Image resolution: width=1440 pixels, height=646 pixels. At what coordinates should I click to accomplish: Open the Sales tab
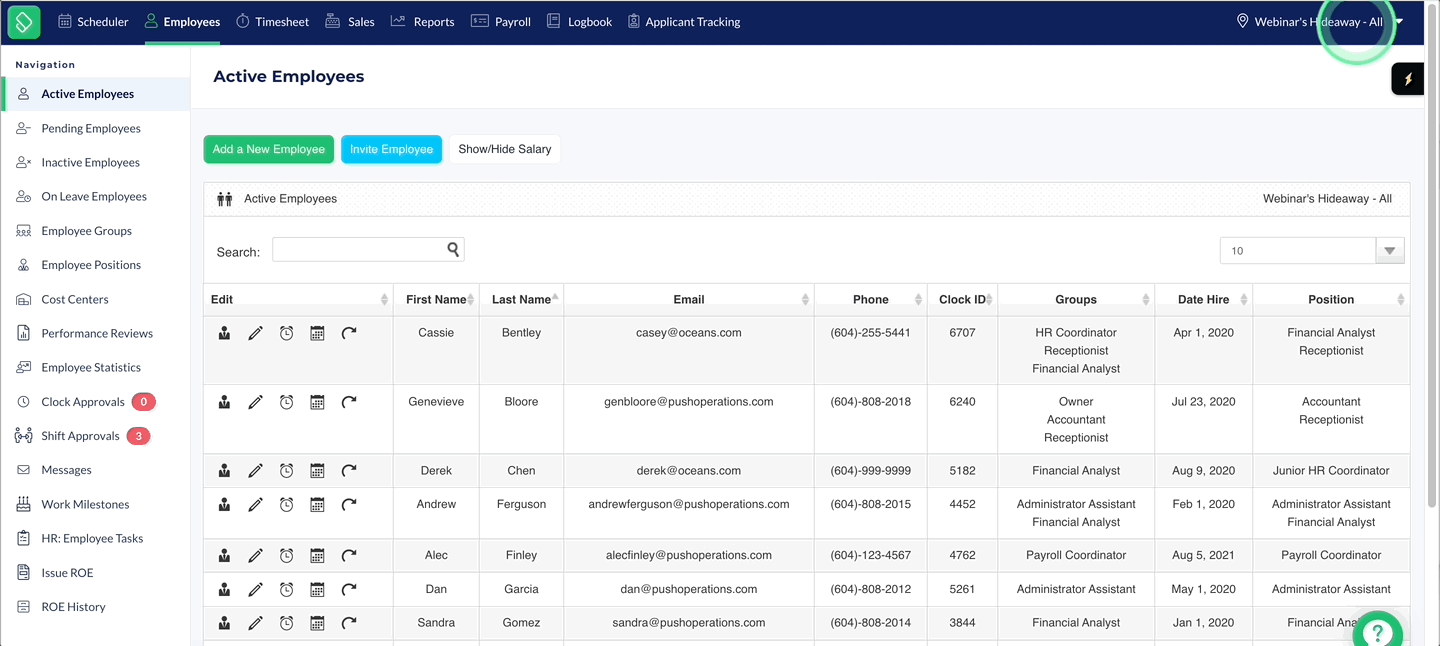coord(350,21)
